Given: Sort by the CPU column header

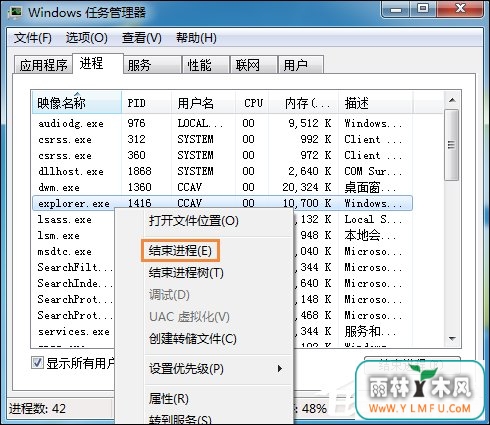Looking at the screenshot, I should pos(252,103).
